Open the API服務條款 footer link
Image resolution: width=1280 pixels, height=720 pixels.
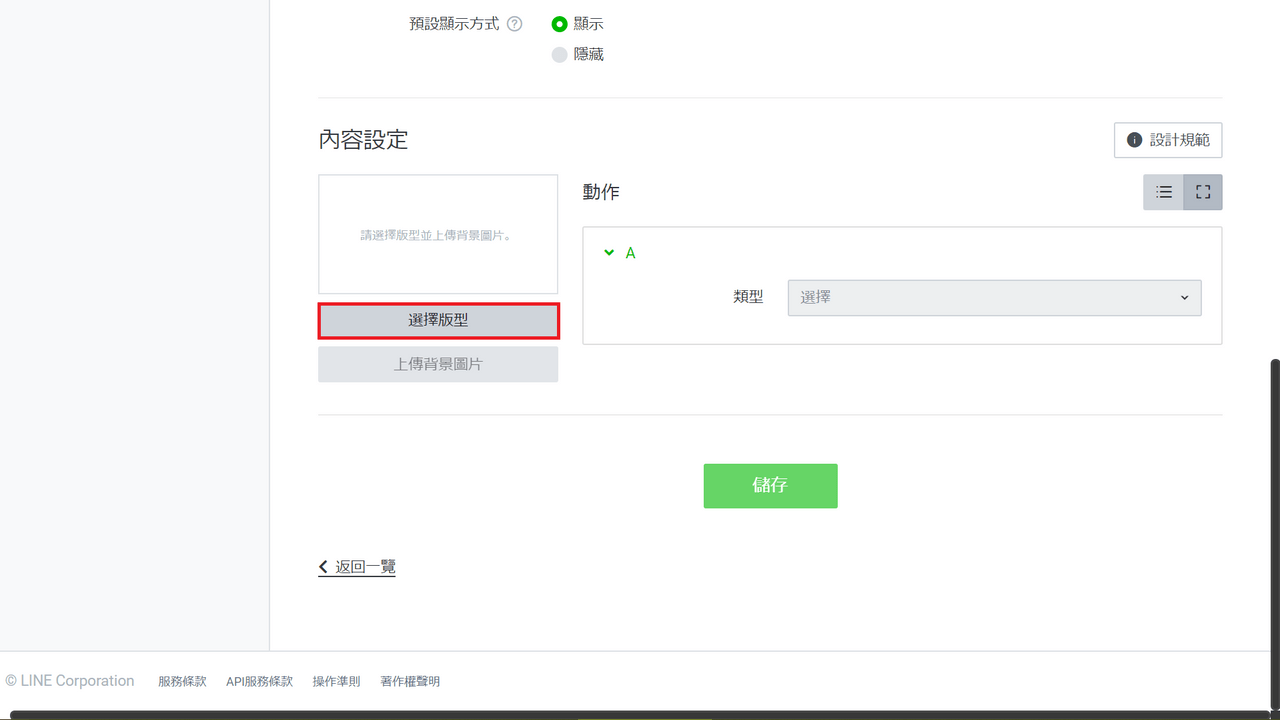[x=259, y=681]
